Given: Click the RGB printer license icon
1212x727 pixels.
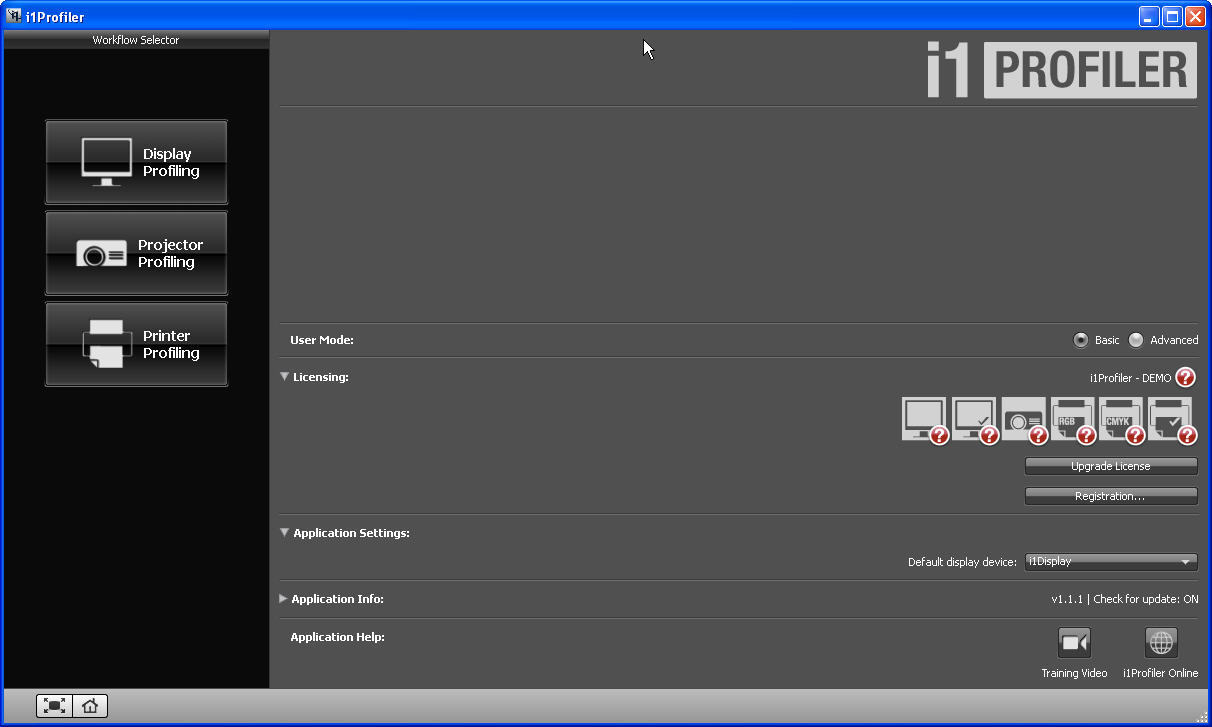Looking at the screenshot, I should point(1072,418).
